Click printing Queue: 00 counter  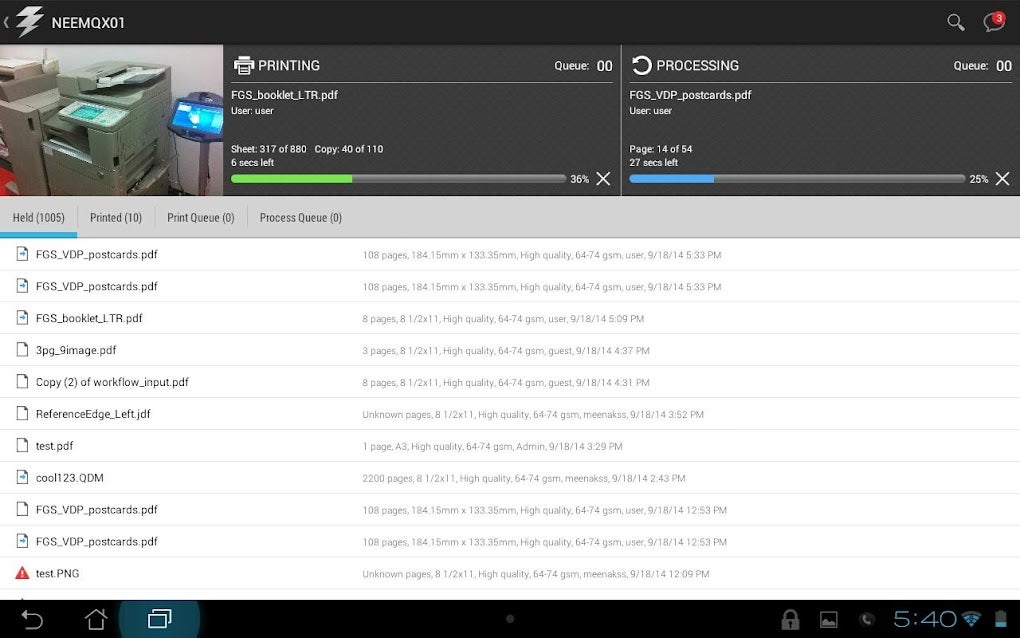tap(583, 66)
